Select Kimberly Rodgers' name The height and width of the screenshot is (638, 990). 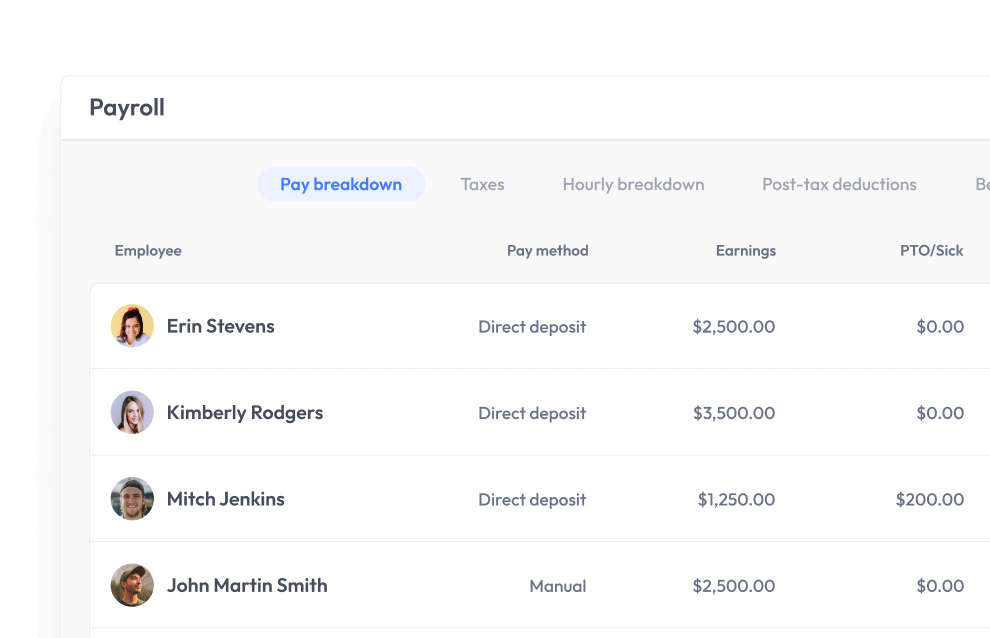coord(245,412)
